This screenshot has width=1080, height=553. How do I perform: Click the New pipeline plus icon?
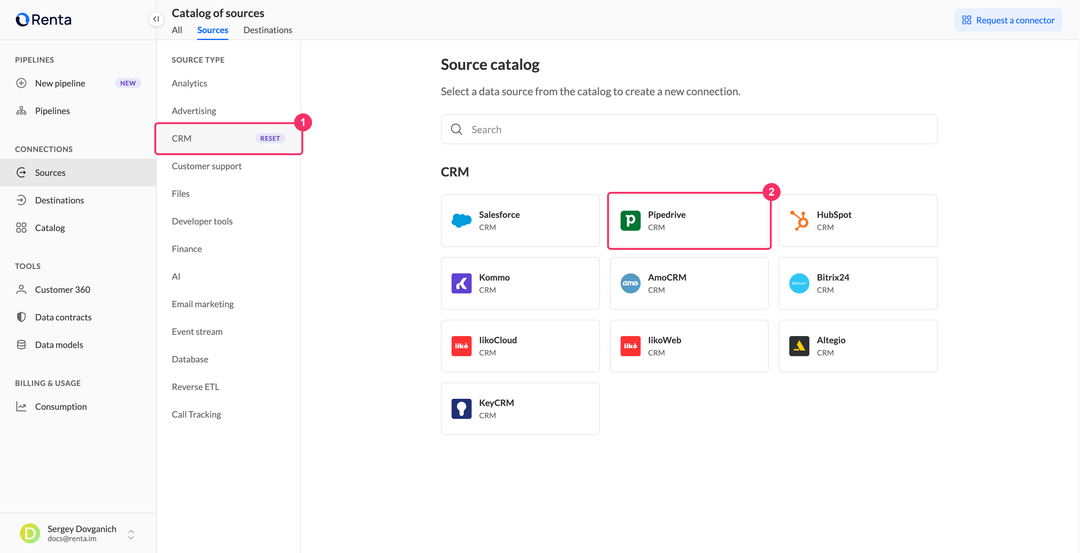click(21, 83)
